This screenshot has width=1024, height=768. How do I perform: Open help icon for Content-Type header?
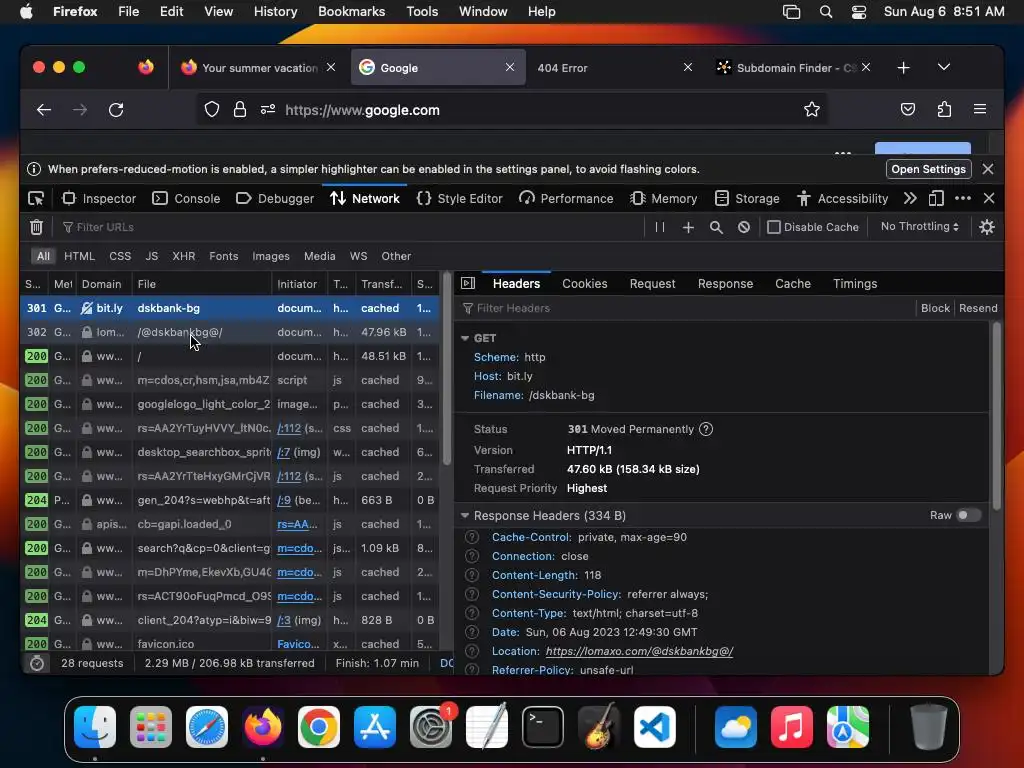click(x=472, y=613)
